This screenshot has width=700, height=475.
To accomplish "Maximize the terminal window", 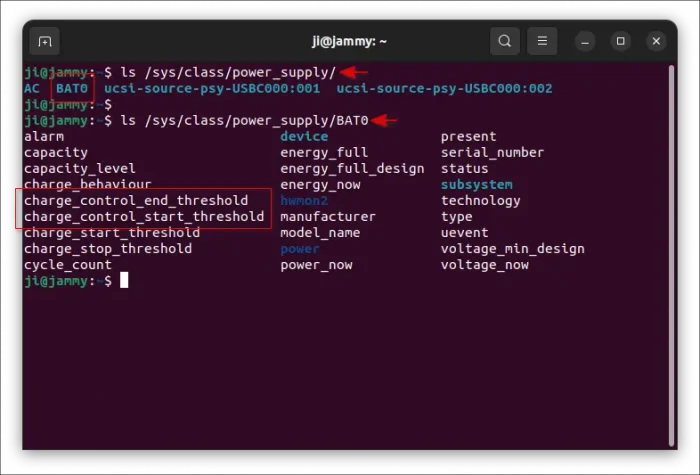I will 621,41.
